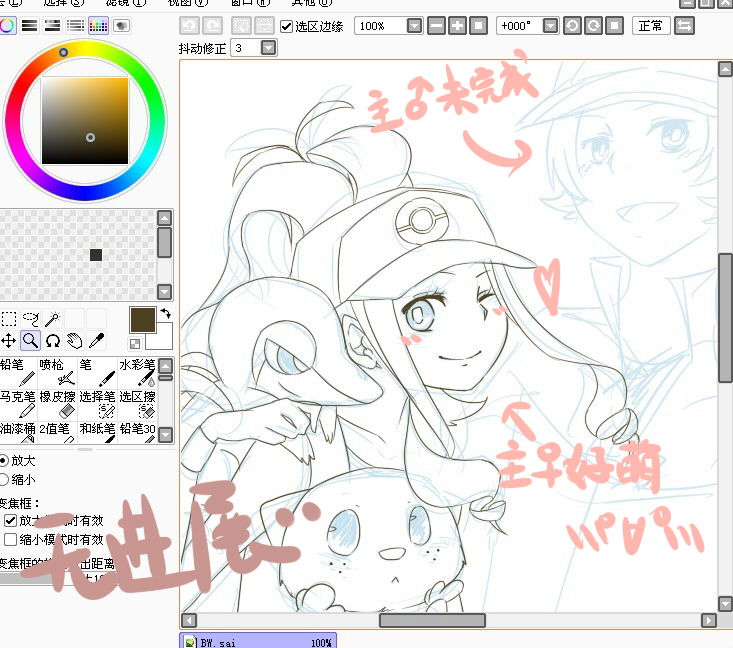Toggle the 放大模式时有效 checkbox

[x=10, y=520]
